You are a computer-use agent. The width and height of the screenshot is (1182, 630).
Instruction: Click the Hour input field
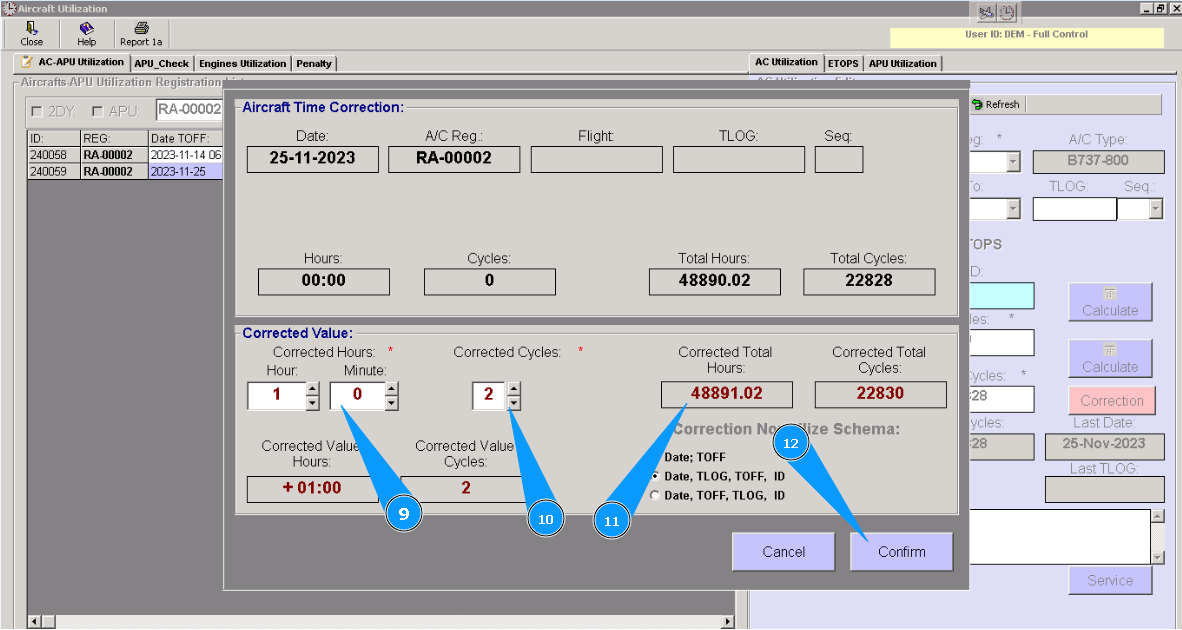(277, 396)
